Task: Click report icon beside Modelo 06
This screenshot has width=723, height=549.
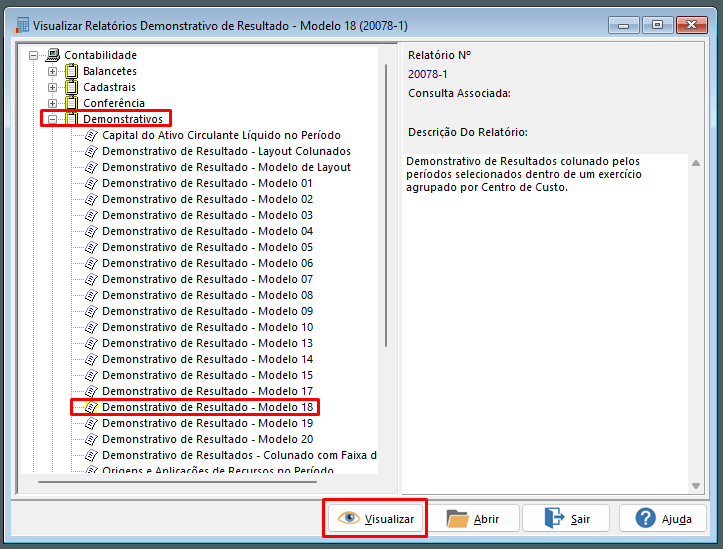Action: coord(91,263)
